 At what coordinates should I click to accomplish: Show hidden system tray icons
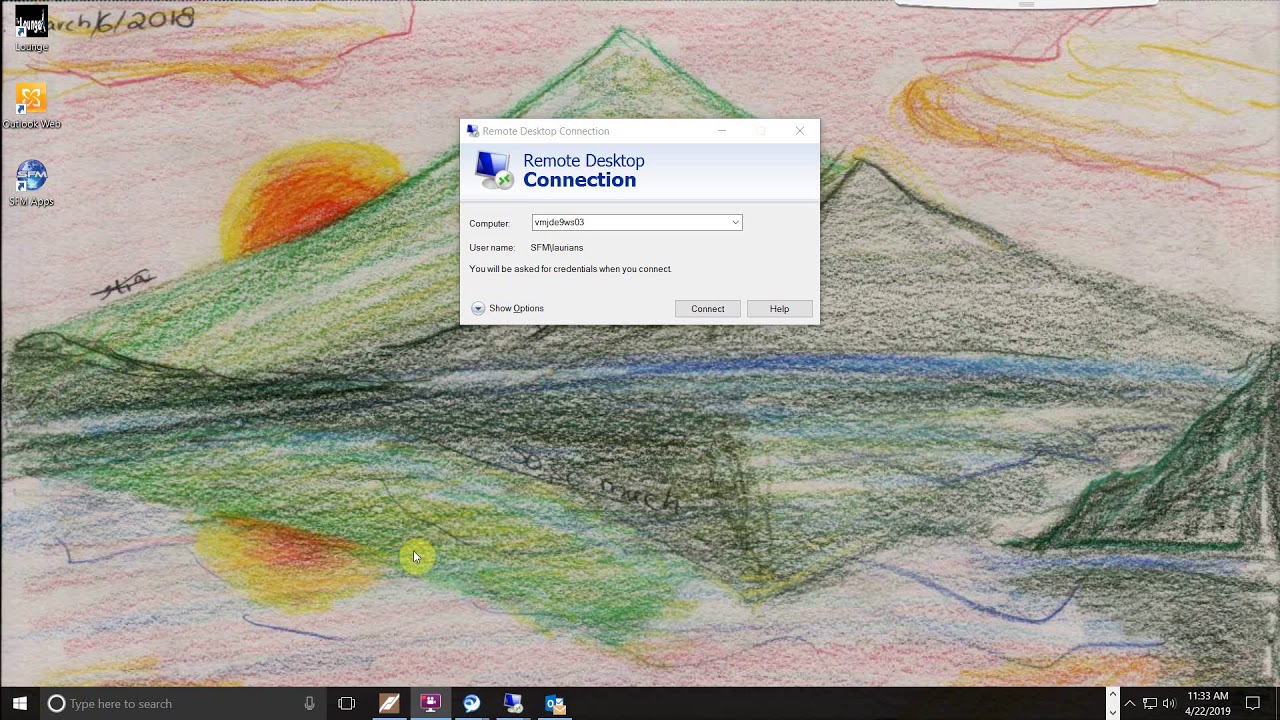1129,703
